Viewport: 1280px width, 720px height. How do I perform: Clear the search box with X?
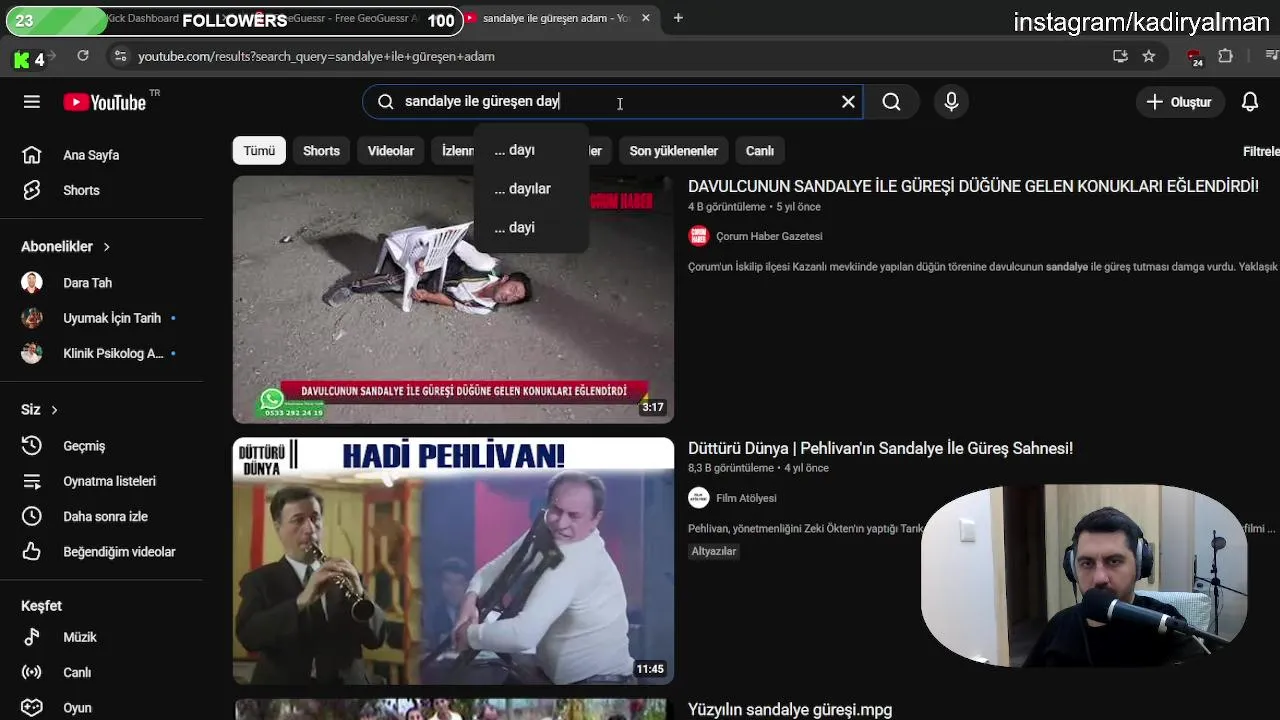pos(848,102)
